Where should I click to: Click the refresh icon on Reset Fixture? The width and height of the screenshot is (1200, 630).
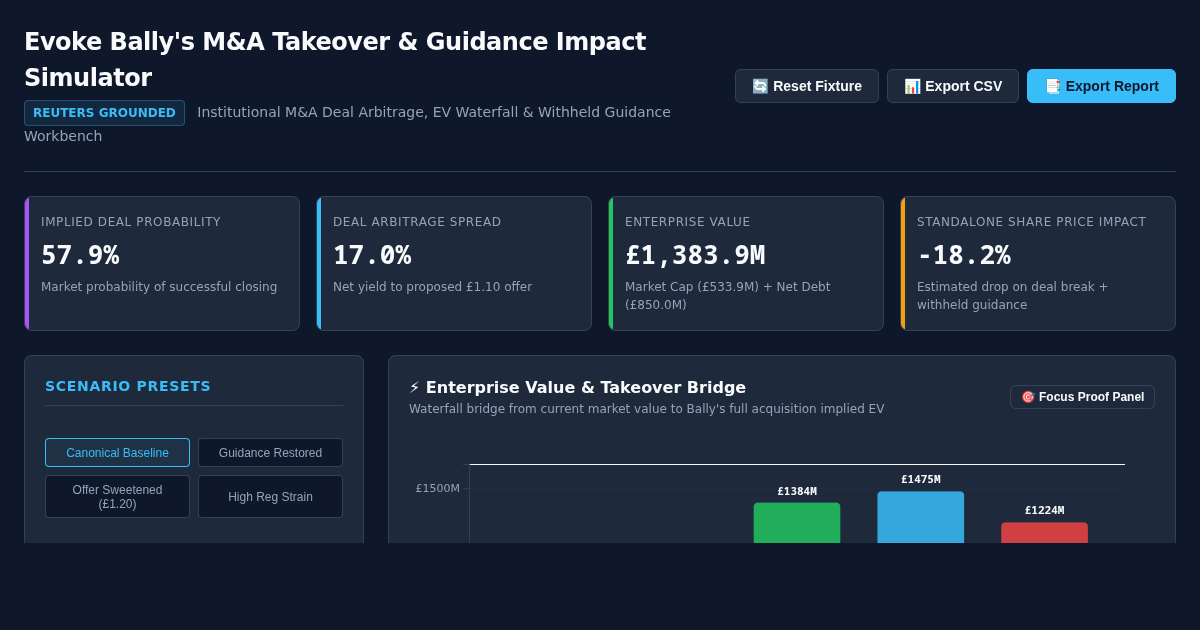(x=760, y=86)
